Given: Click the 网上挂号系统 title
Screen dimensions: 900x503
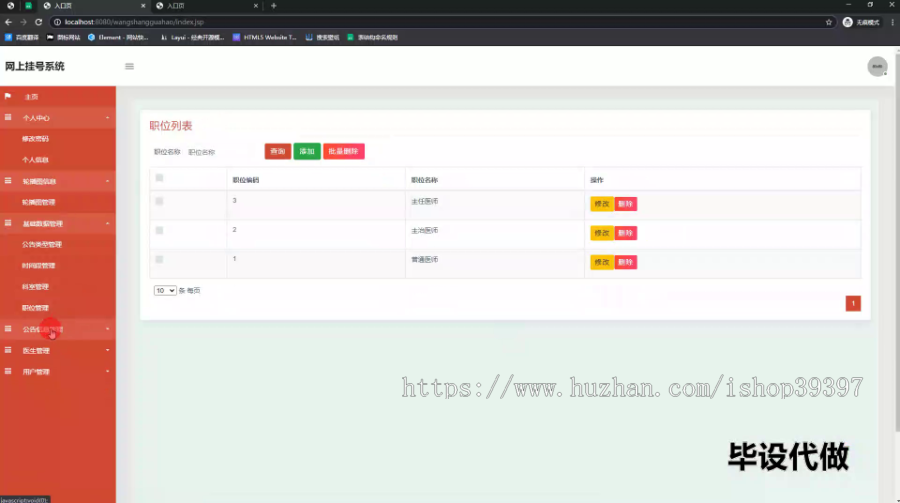Looking at the screenshot, I should point(34,67).
